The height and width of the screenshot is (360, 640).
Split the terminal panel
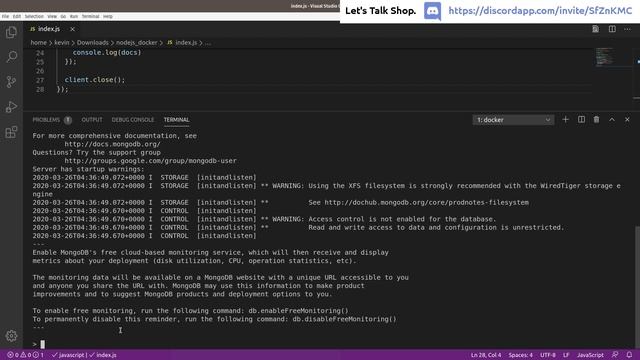pyautogui.click(x=581, y=120)
